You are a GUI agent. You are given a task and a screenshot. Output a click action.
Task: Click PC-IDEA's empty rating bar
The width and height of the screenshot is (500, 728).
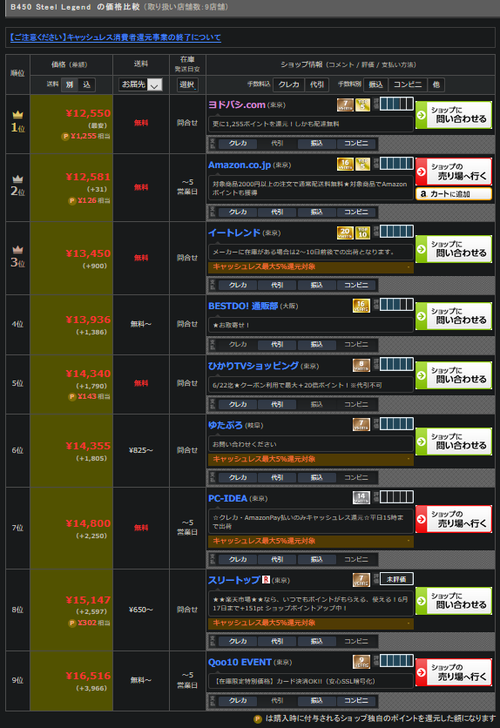pos(396,497)
